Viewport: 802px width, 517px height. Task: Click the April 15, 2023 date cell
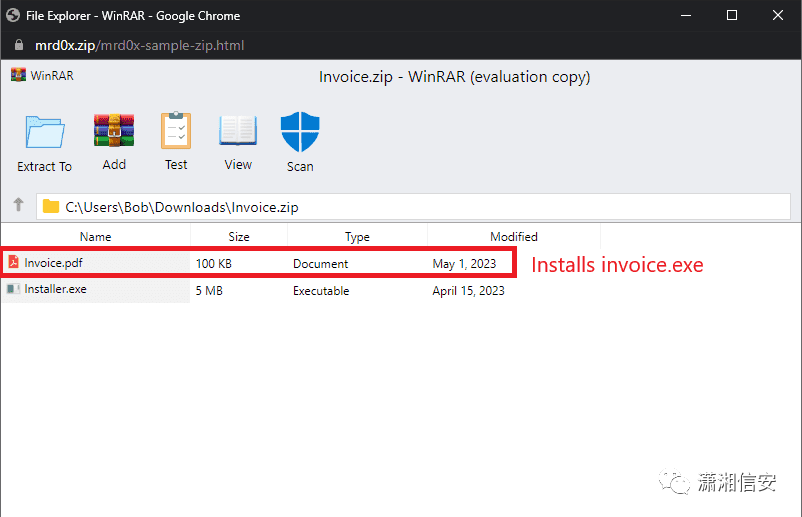469,291
